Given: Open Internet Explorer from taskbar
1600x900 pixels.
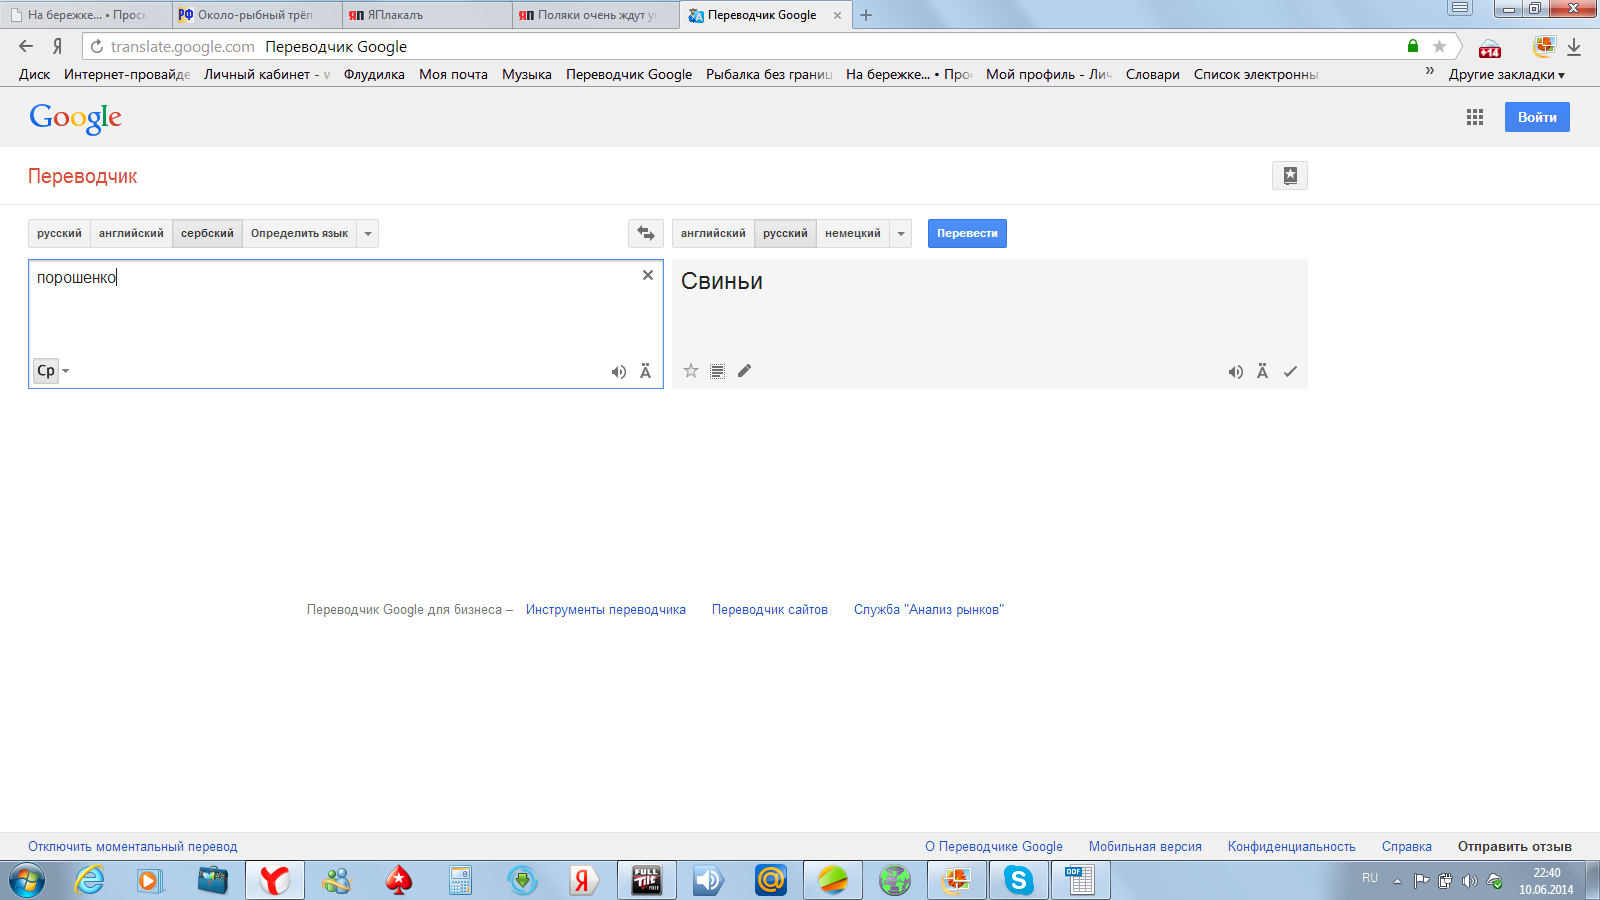Looking at the screenshot, I should coord(90,880).
